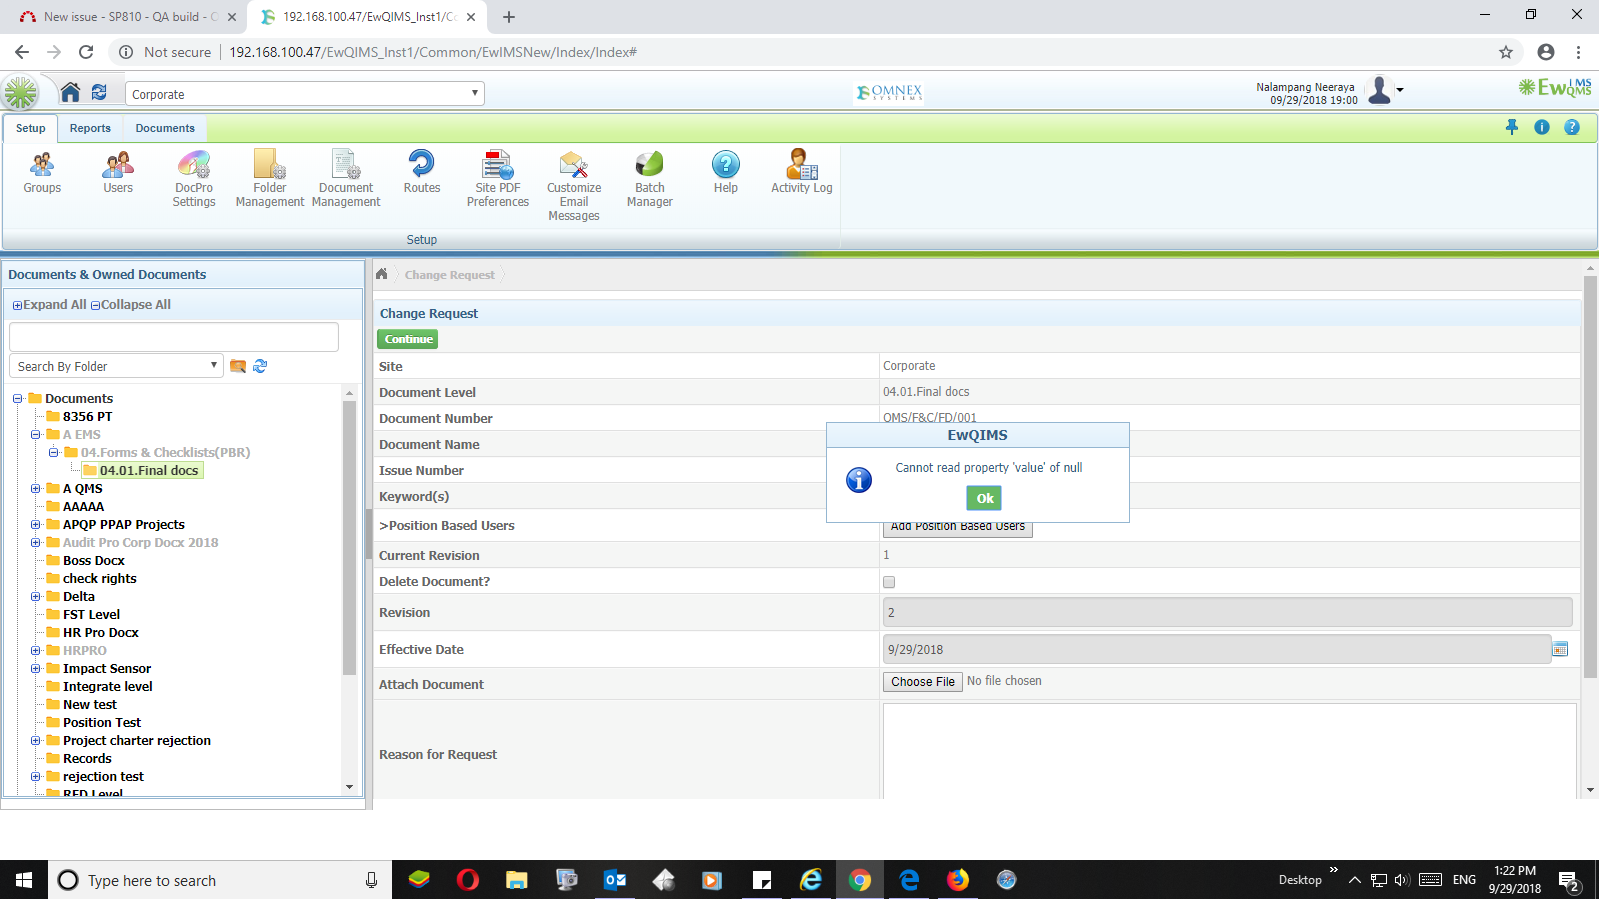
Task: Open Document Management
Action: 346,179
